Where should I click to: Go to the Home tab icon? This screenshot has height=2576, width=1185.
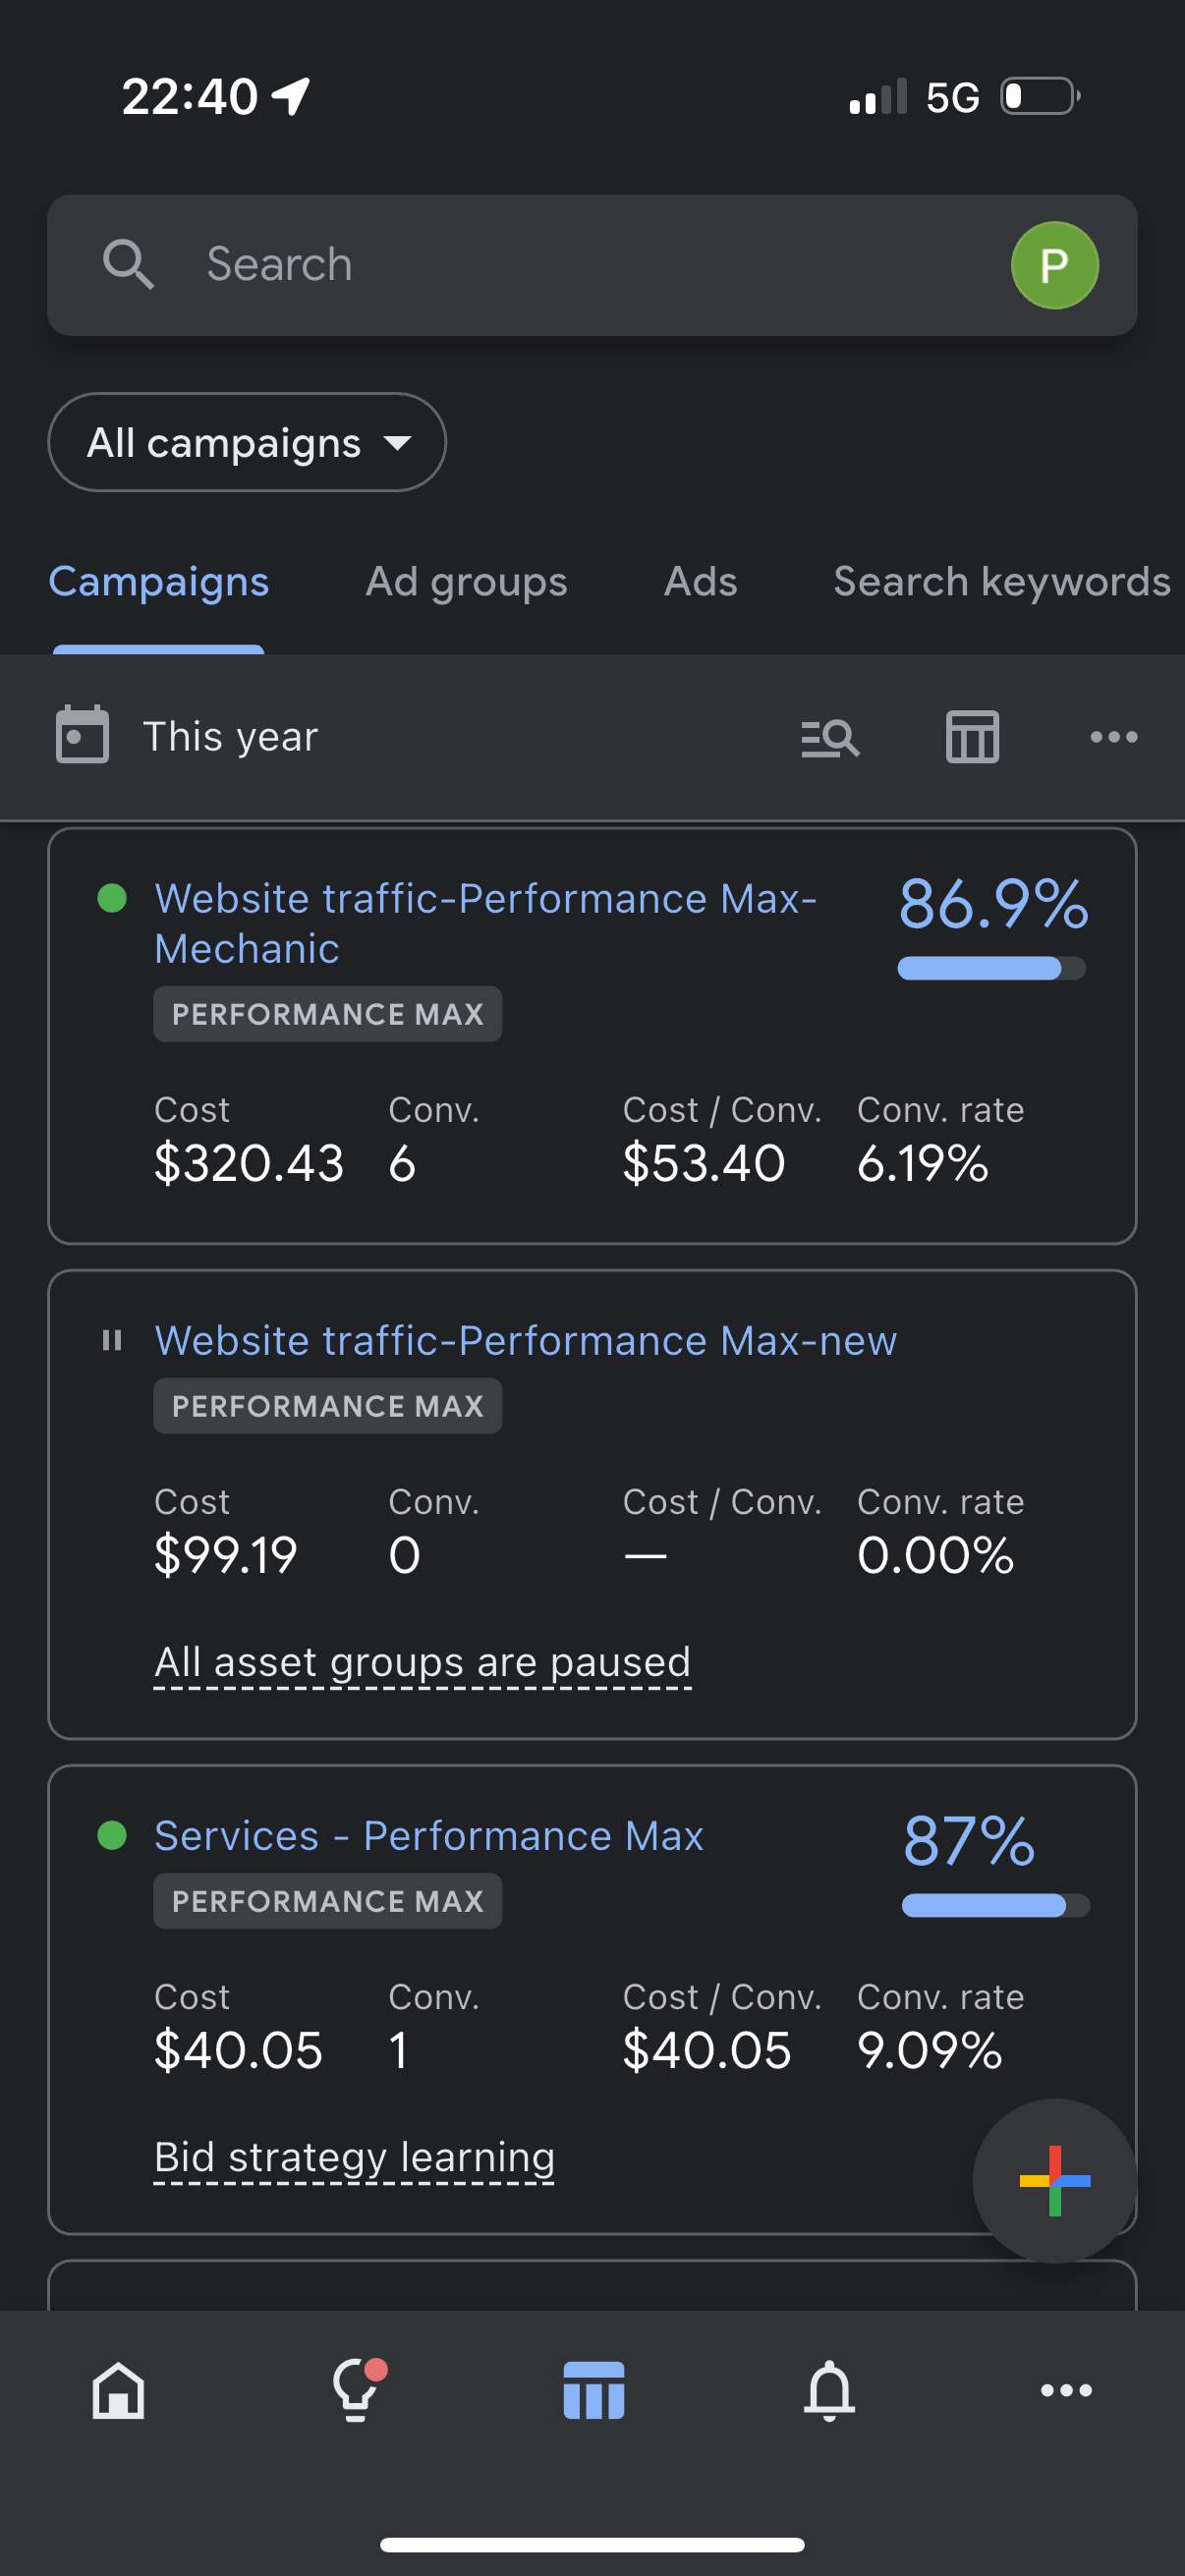click(118, 2390)
